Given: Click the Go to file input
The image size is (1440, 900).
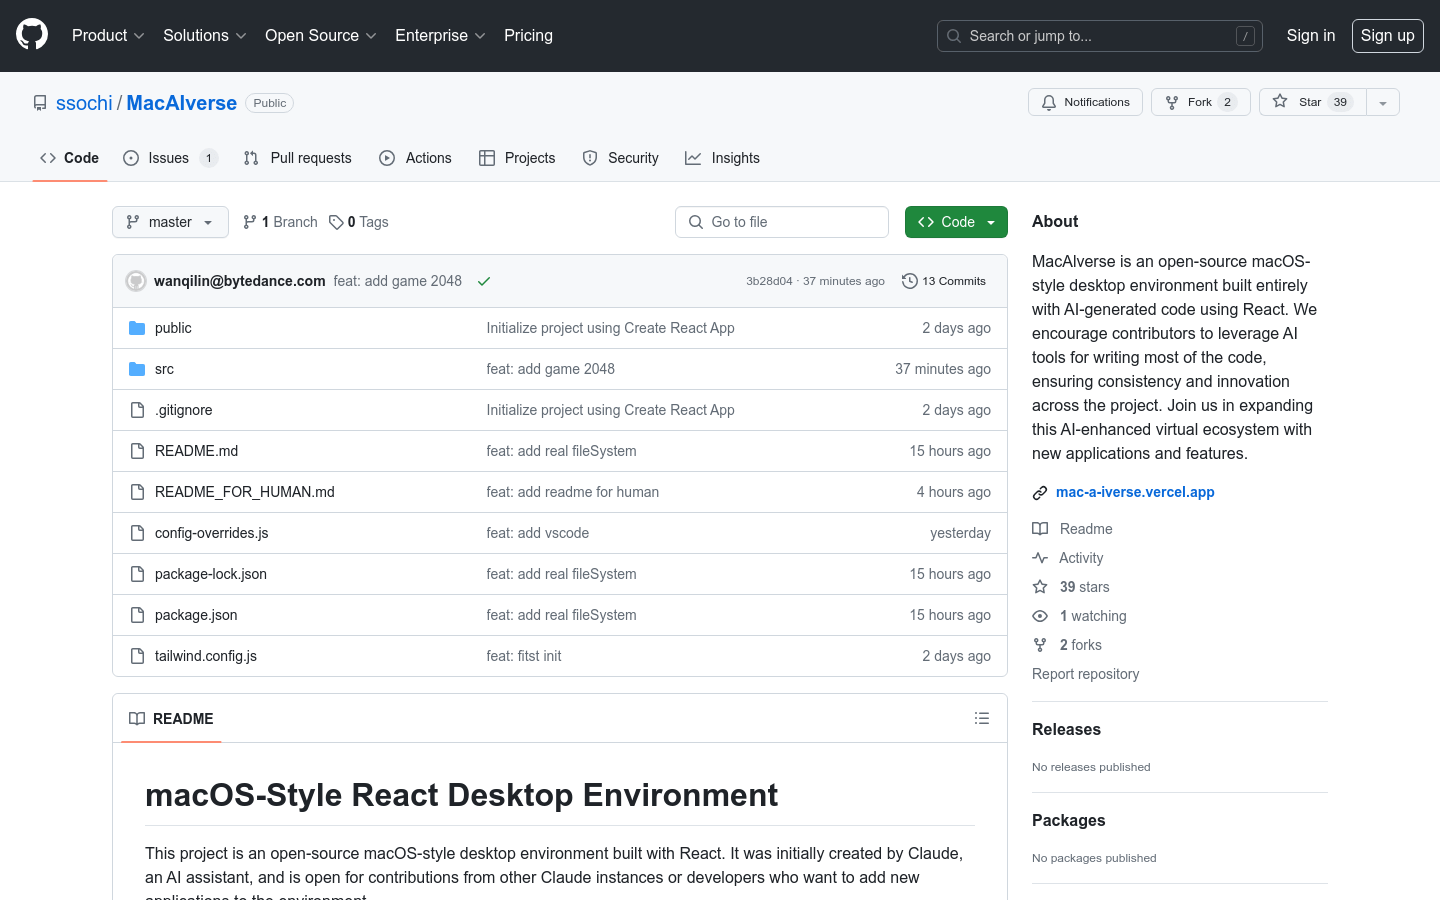Looking at the screenshot, I should (782, 222).
